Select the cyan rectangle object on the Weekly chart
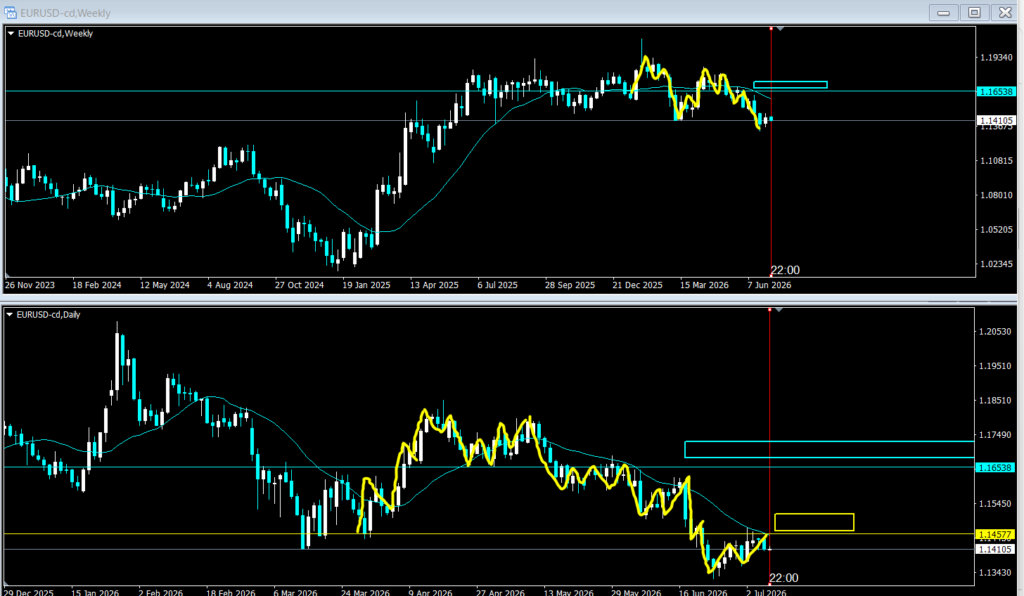The width and height of the screenshot is (1024, 596). tap(790, 85)
